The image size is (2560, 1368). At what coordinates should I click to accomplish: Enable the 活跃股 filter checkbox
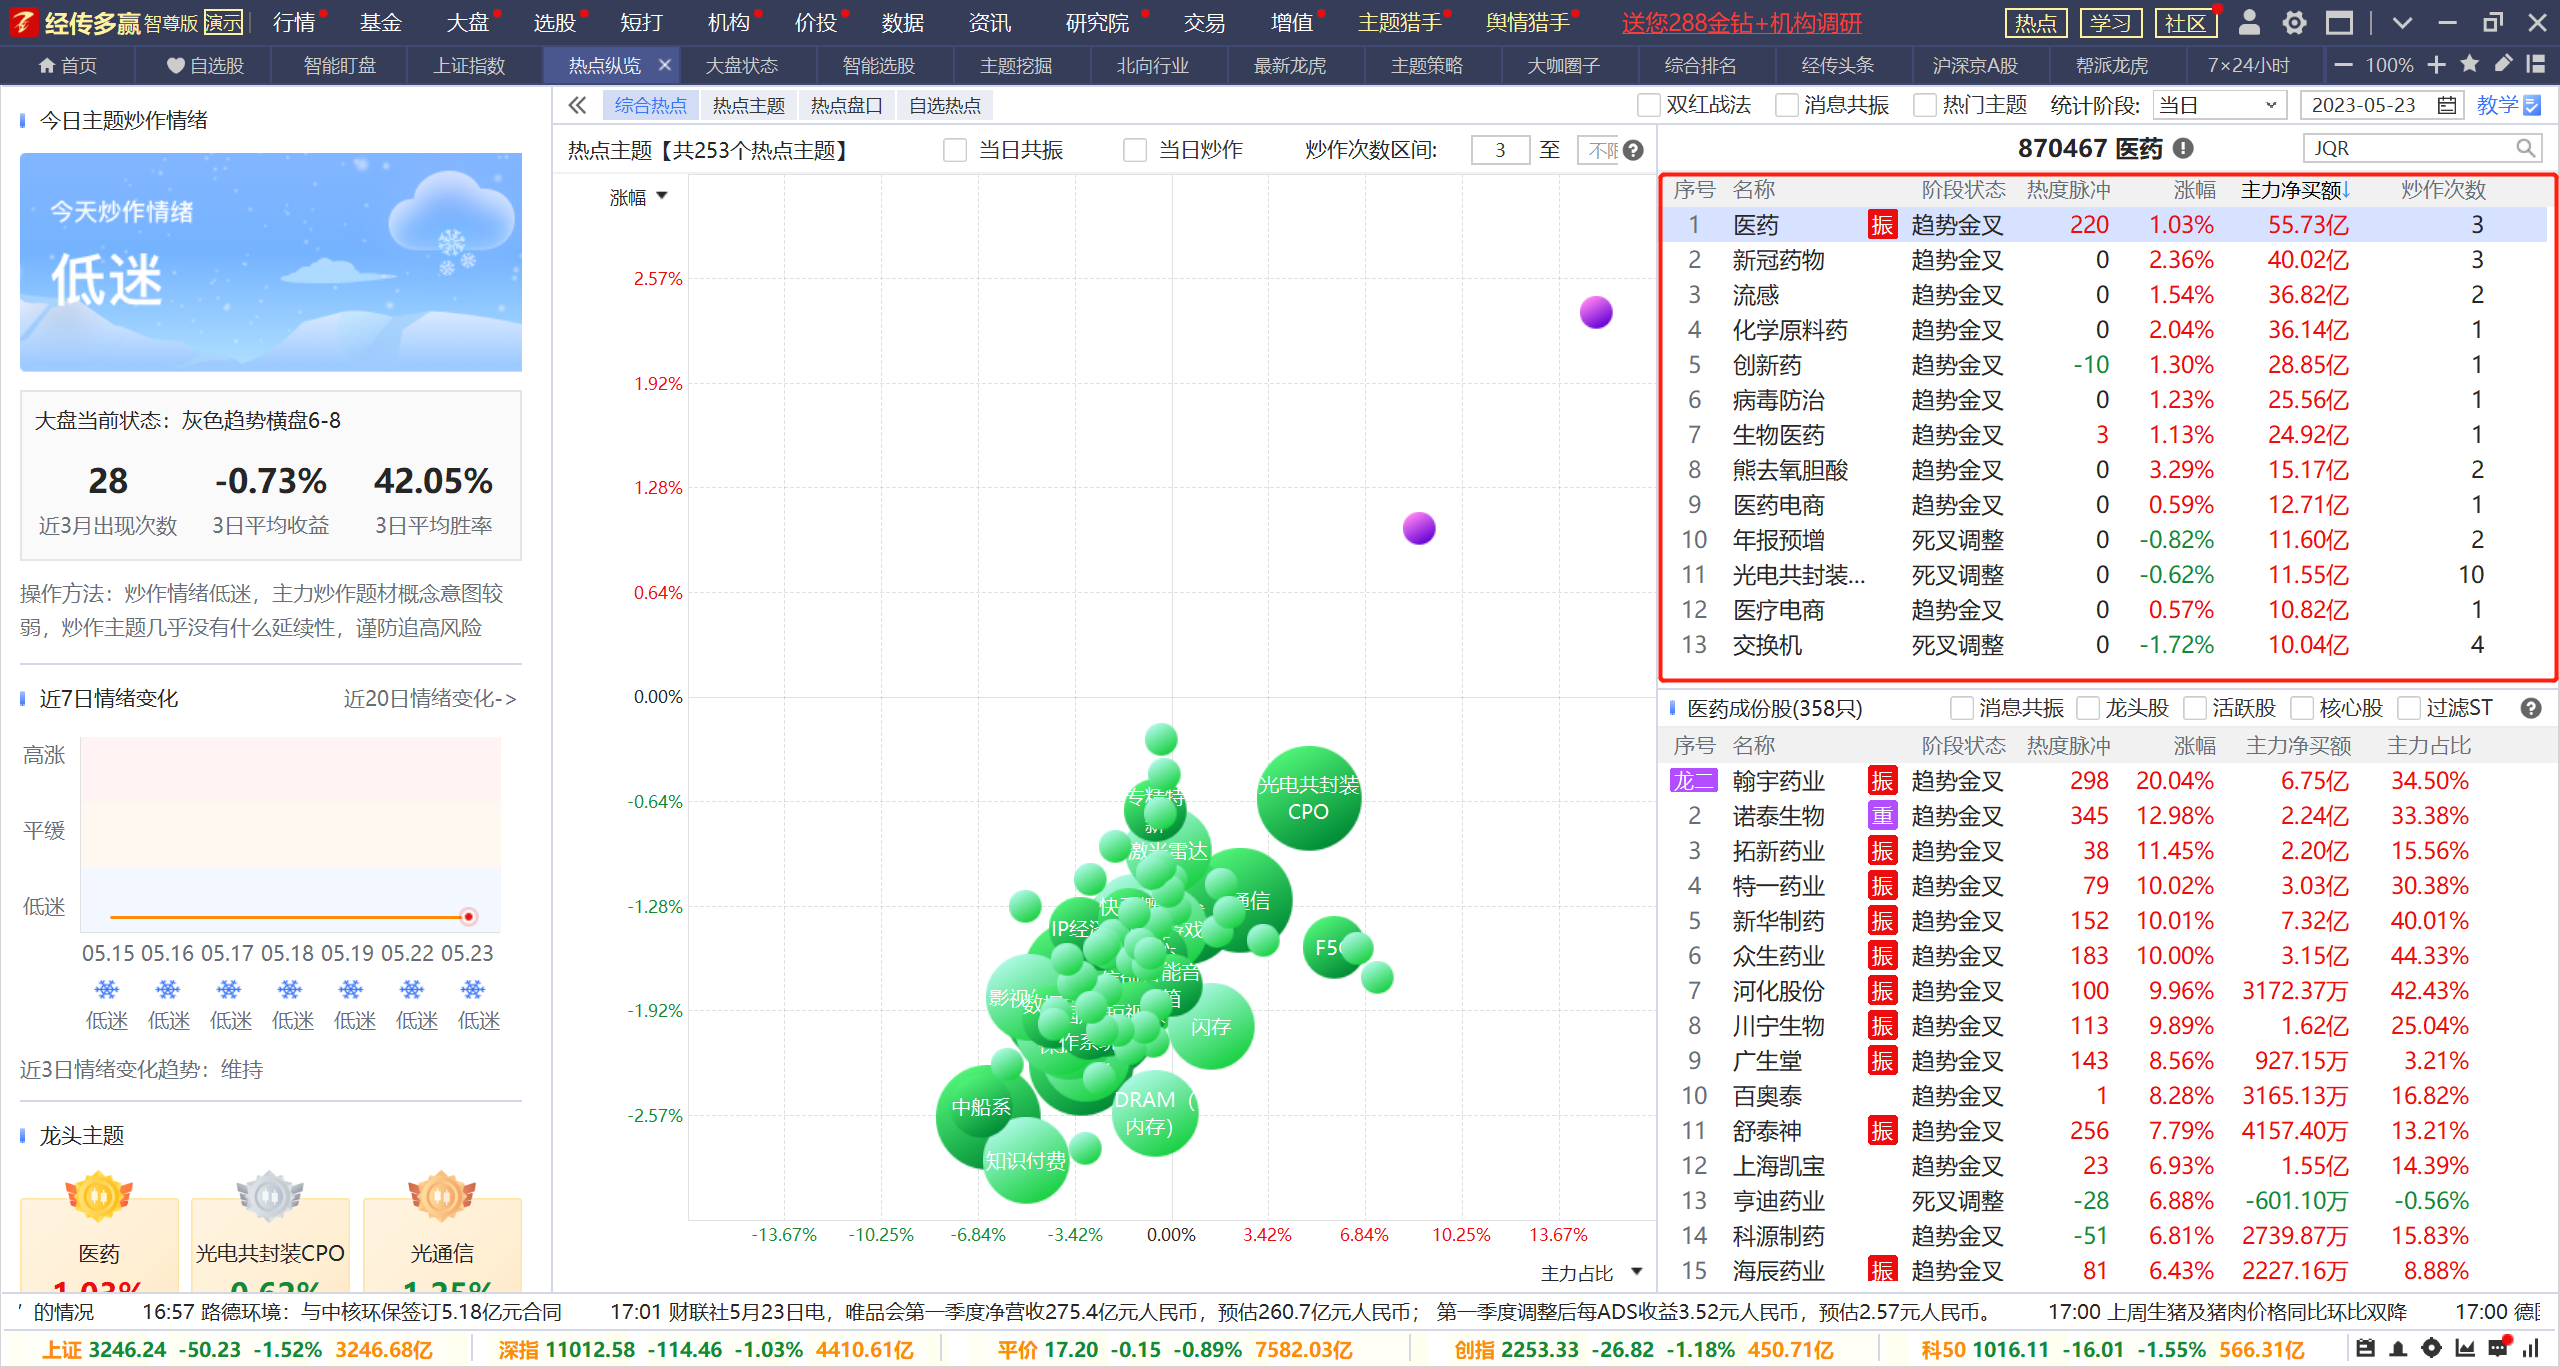pos(2195,708)
